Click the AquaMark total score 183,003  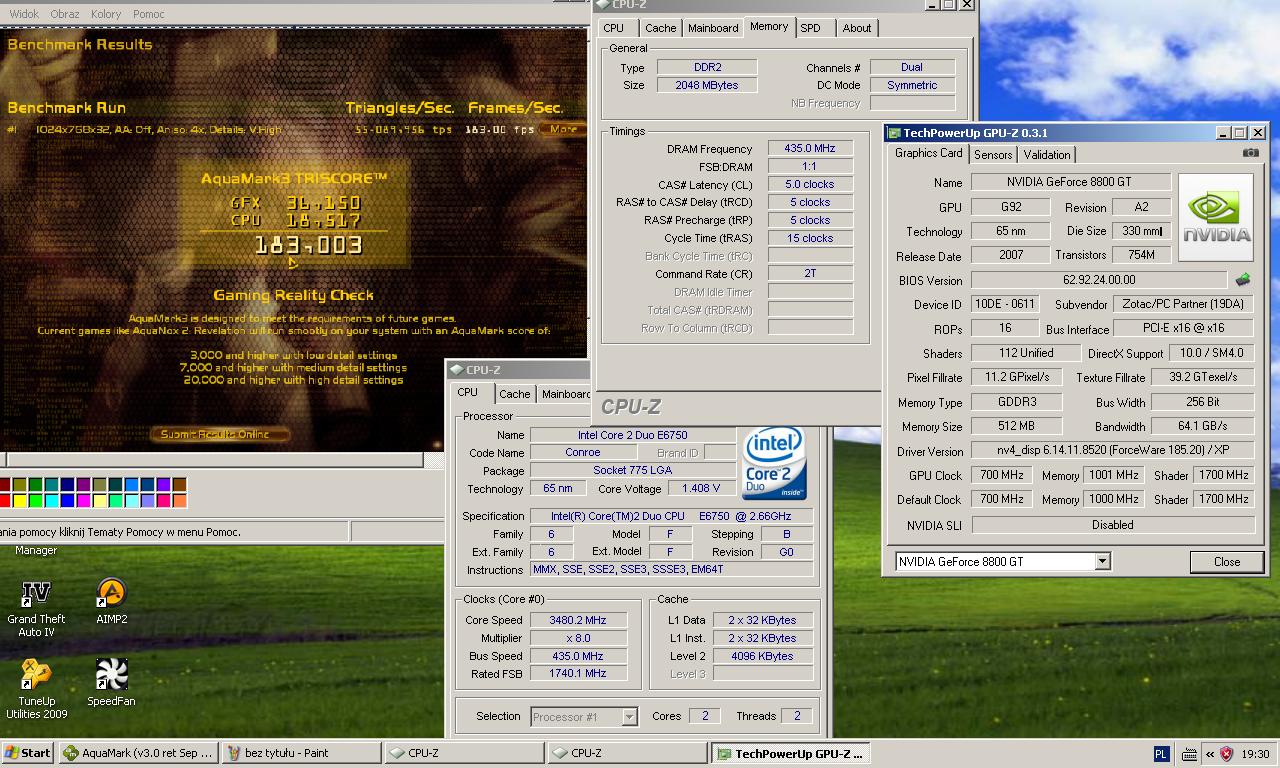click(308, 245)
